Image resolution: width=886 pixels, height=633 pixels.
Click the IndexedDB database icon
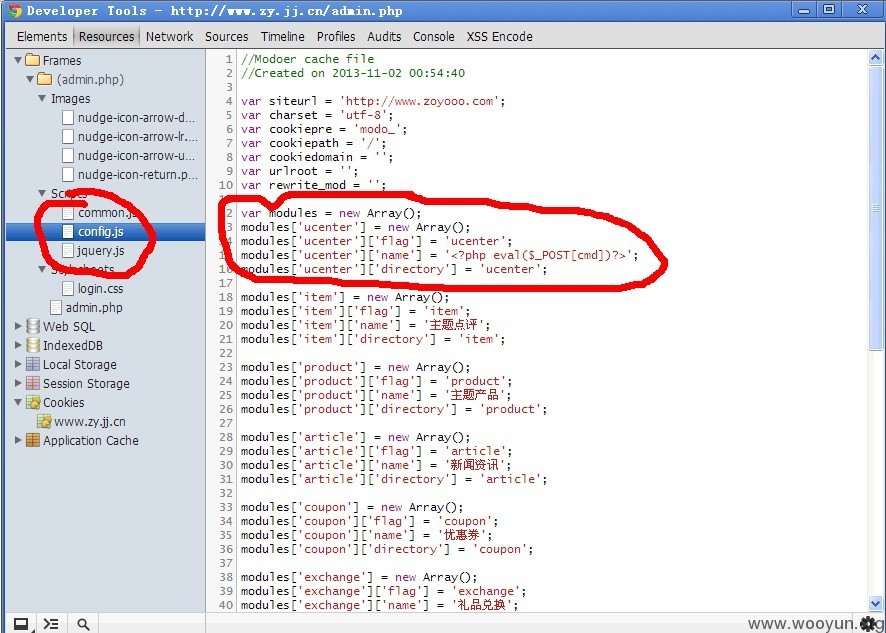tap(33, 345)
